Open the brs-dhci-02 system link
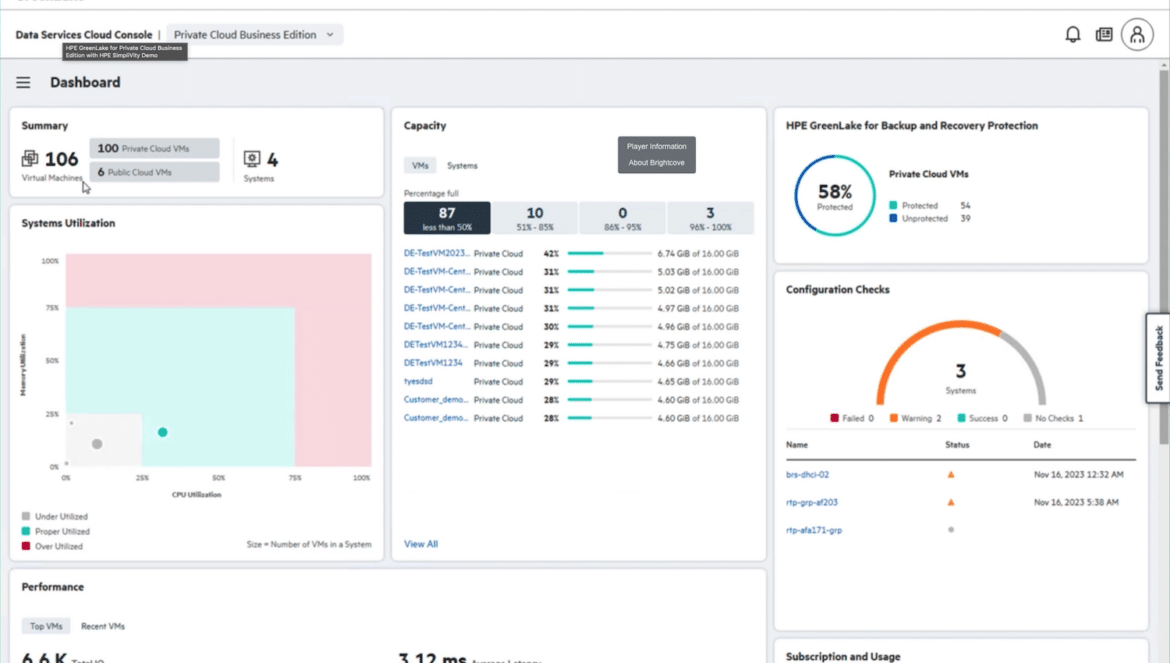 (807, 474)
